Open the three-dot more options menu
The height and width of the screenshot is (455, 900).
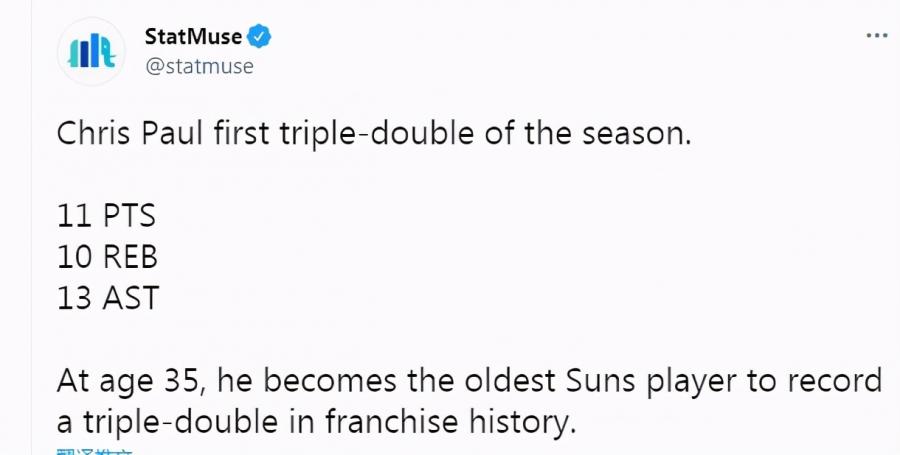pyautogui.click(x=876, y=36)
